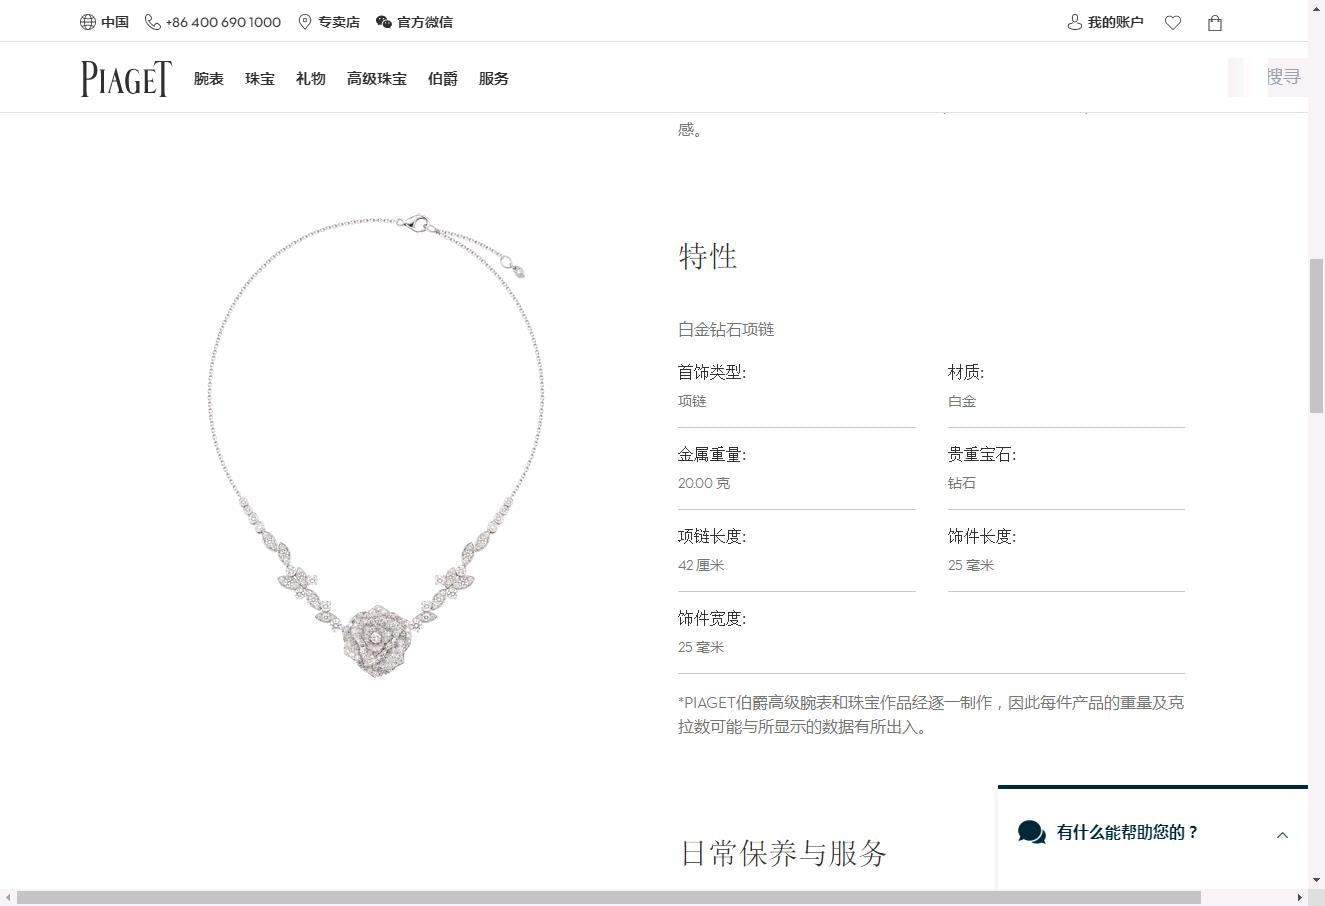Click the 我的账户 link
Screen dimensions: 1325x906
click(1116, 22)
